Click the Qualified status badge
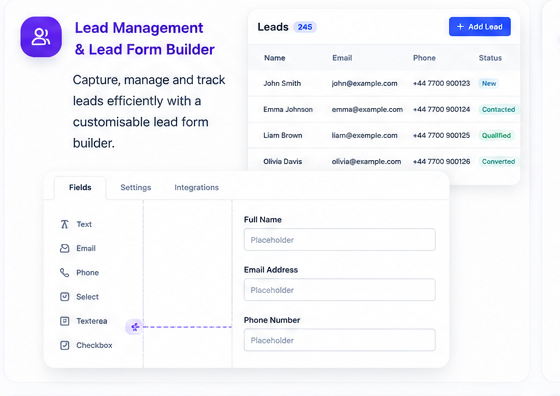The image size is (560, 396). tap(496, 135)
